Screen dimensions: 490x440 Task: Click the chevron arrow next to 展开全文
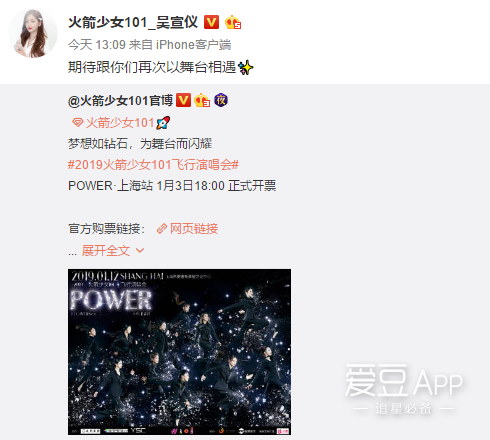click(x=140, y=251)
